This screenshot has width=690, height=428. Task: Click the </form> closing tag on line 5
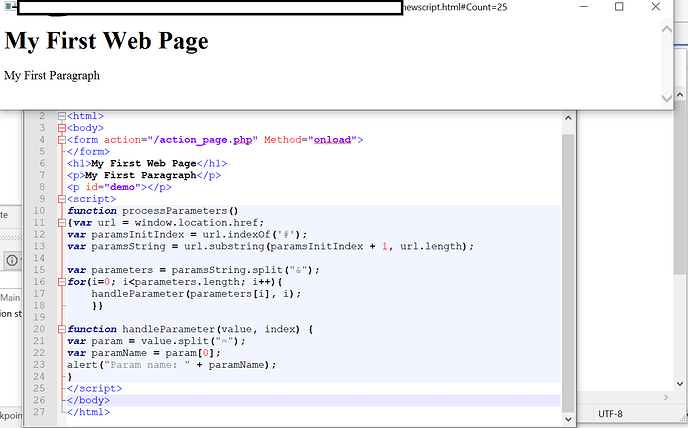[88, 152]
